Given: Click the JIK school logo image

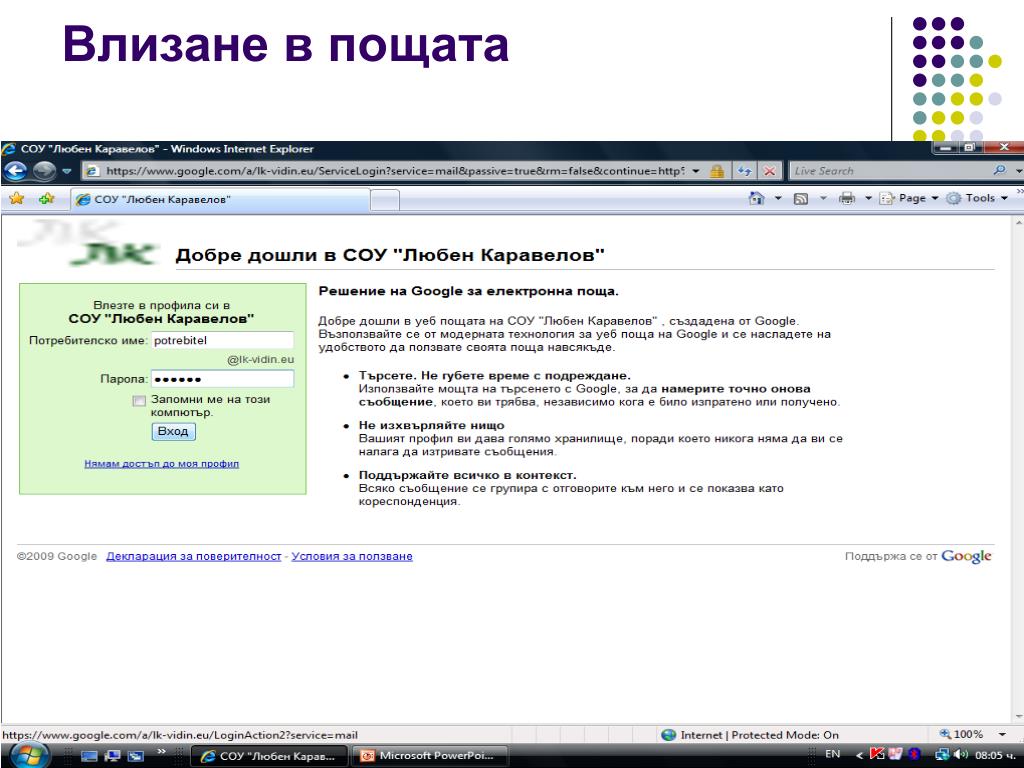Looking at the screenshot, I should click(x=89, y=243).
